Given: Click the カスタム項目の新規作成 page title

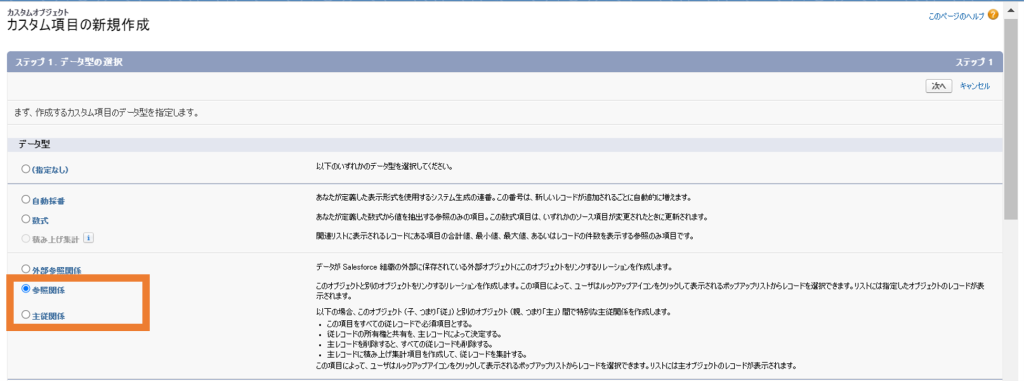Looking at the screenshot, I should click(x=78, y=26).
